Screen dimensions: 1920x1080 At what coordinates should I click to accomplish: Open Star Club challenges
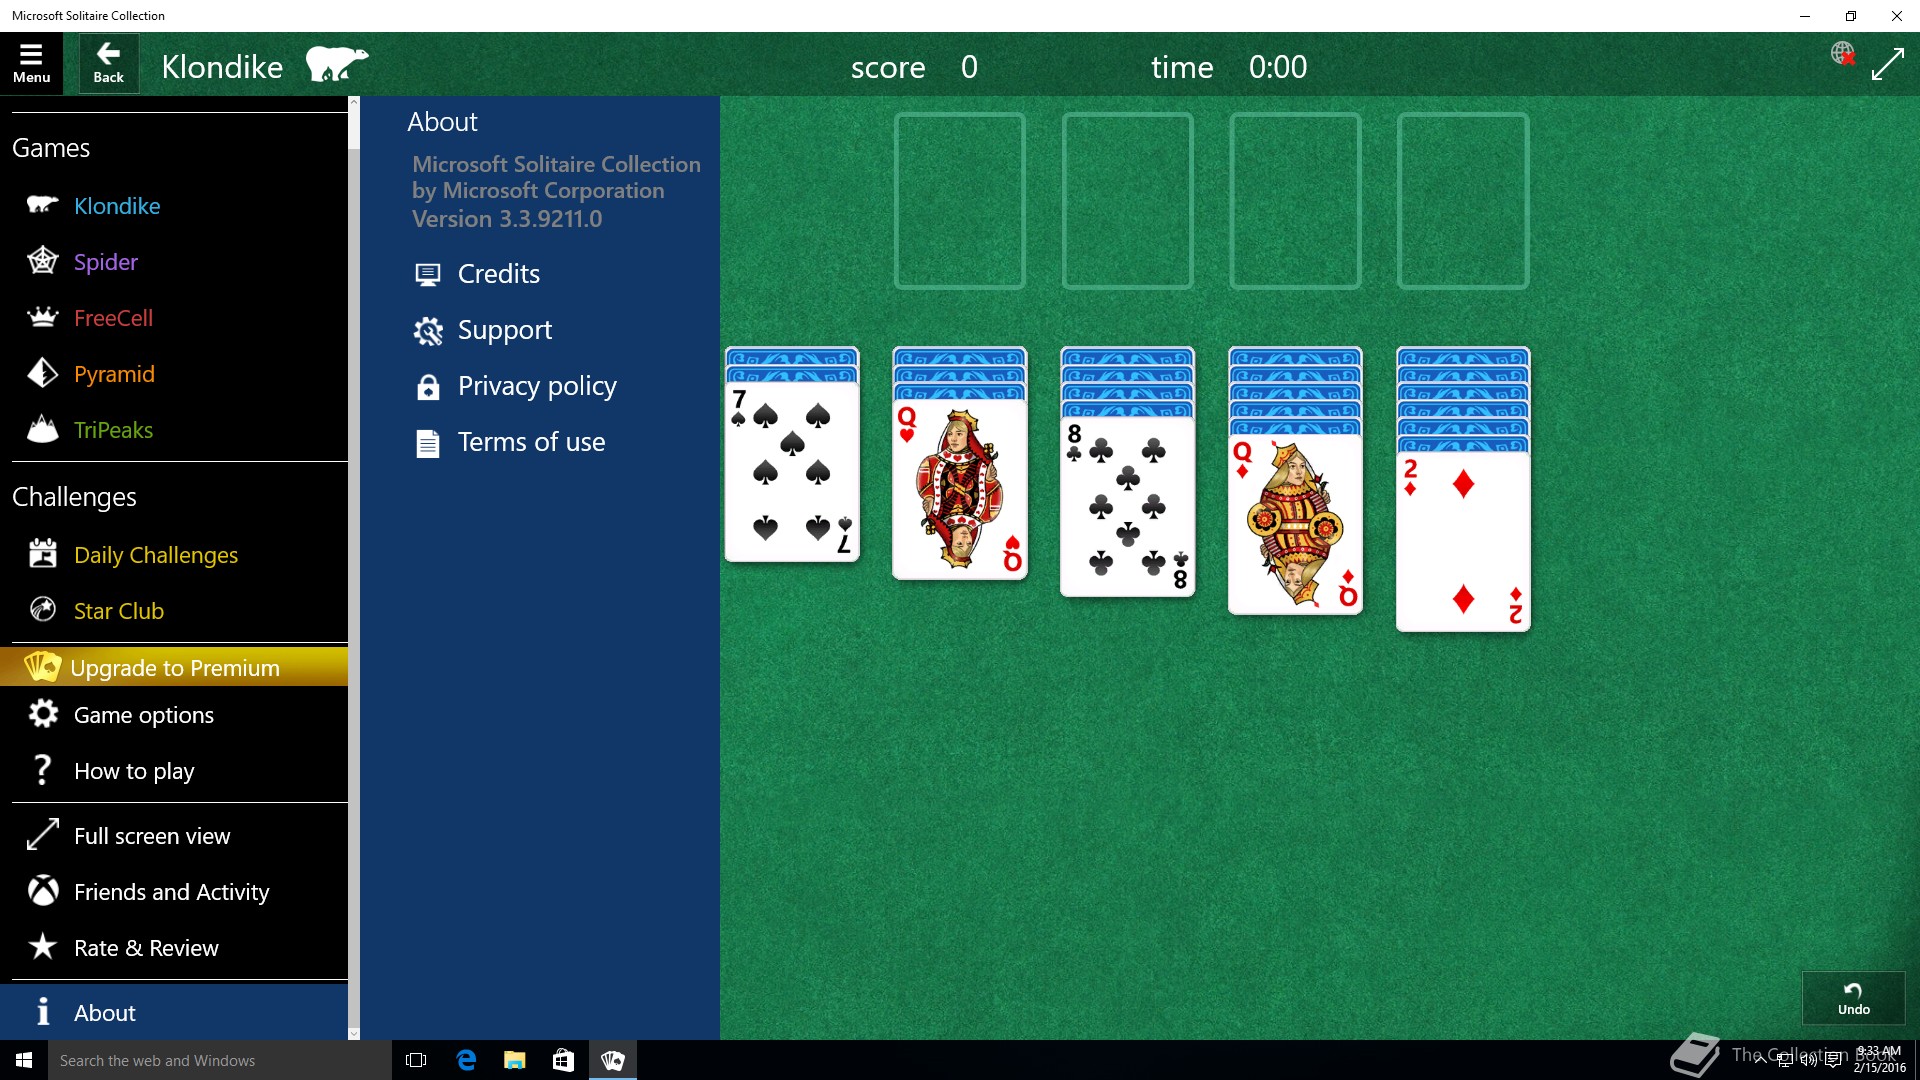coord(119,611)
